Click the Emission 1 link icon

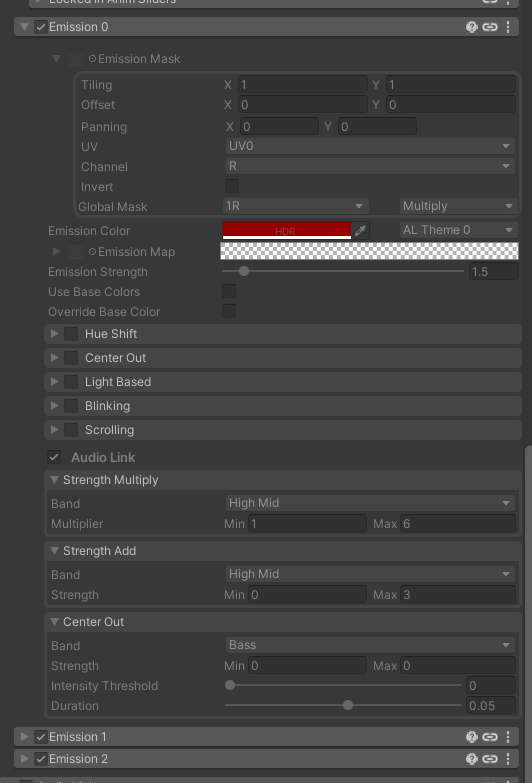490,737
